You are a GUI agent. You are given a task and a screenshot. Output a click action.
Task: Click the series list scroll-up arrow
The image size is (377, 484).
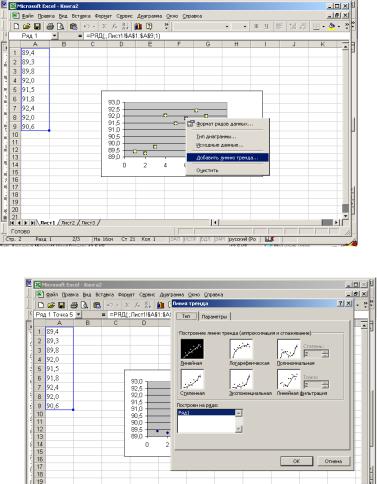(239, 413)
